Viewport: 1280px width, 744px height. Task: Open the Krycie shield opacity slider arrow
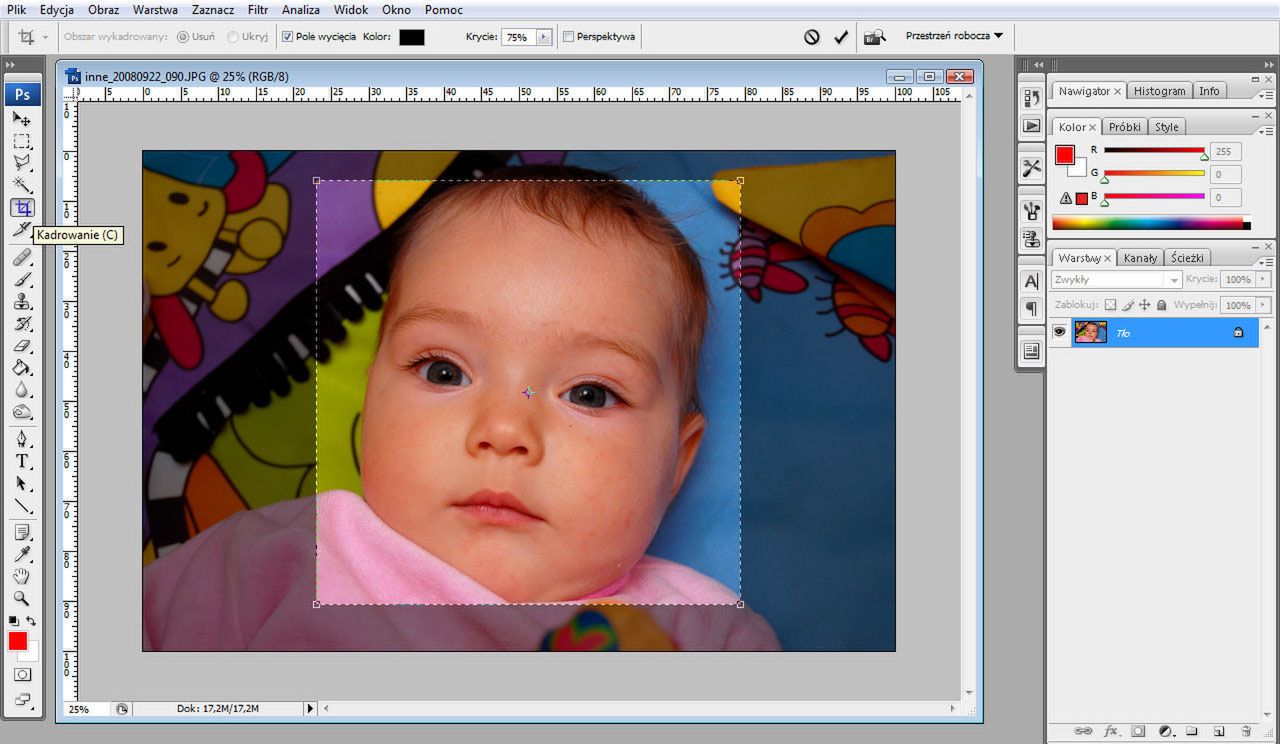click(x=543, y=37)
